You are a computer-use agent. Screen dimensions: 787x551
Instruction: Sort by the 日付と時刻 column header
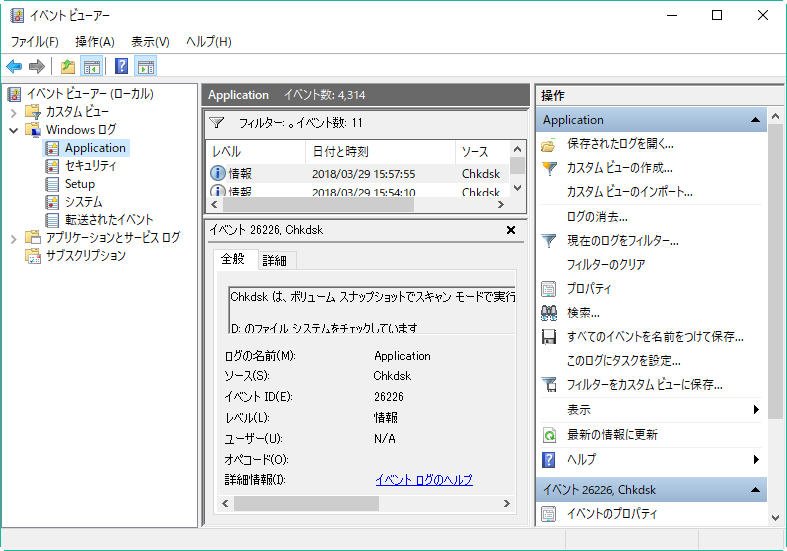tap(380, 152)
